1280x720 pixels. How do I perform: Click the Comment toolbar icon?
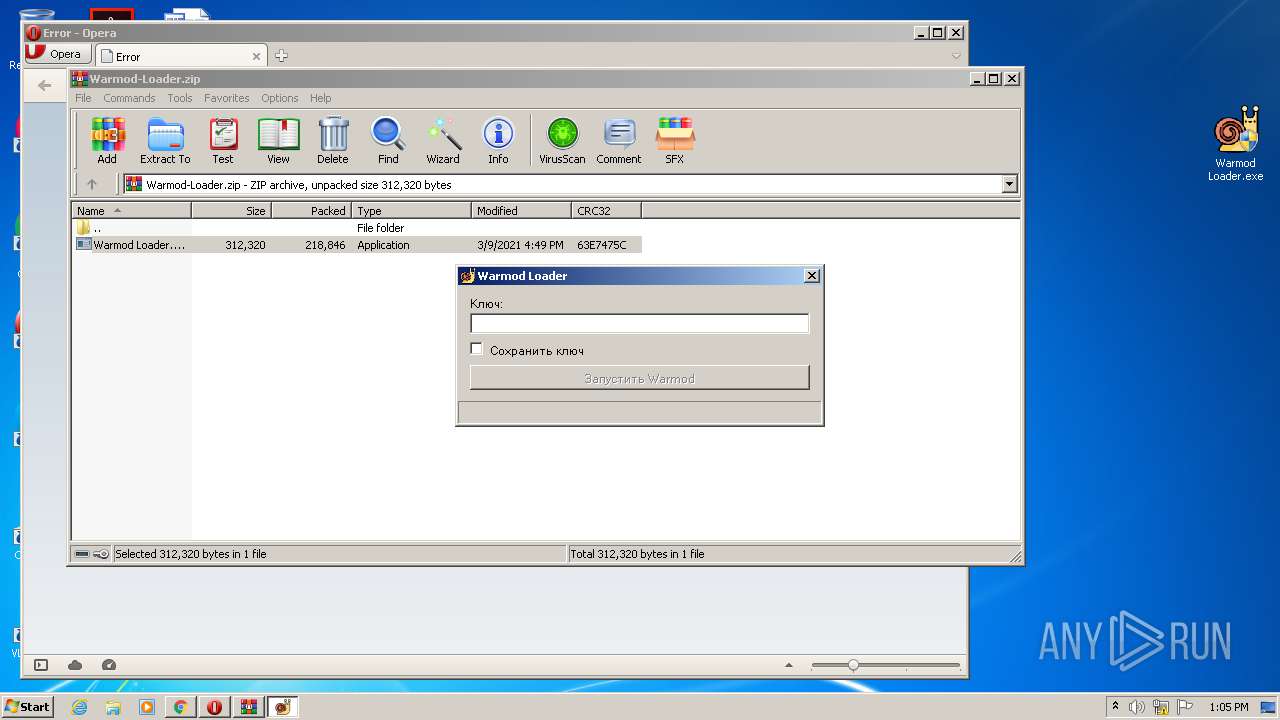(619, 140)
